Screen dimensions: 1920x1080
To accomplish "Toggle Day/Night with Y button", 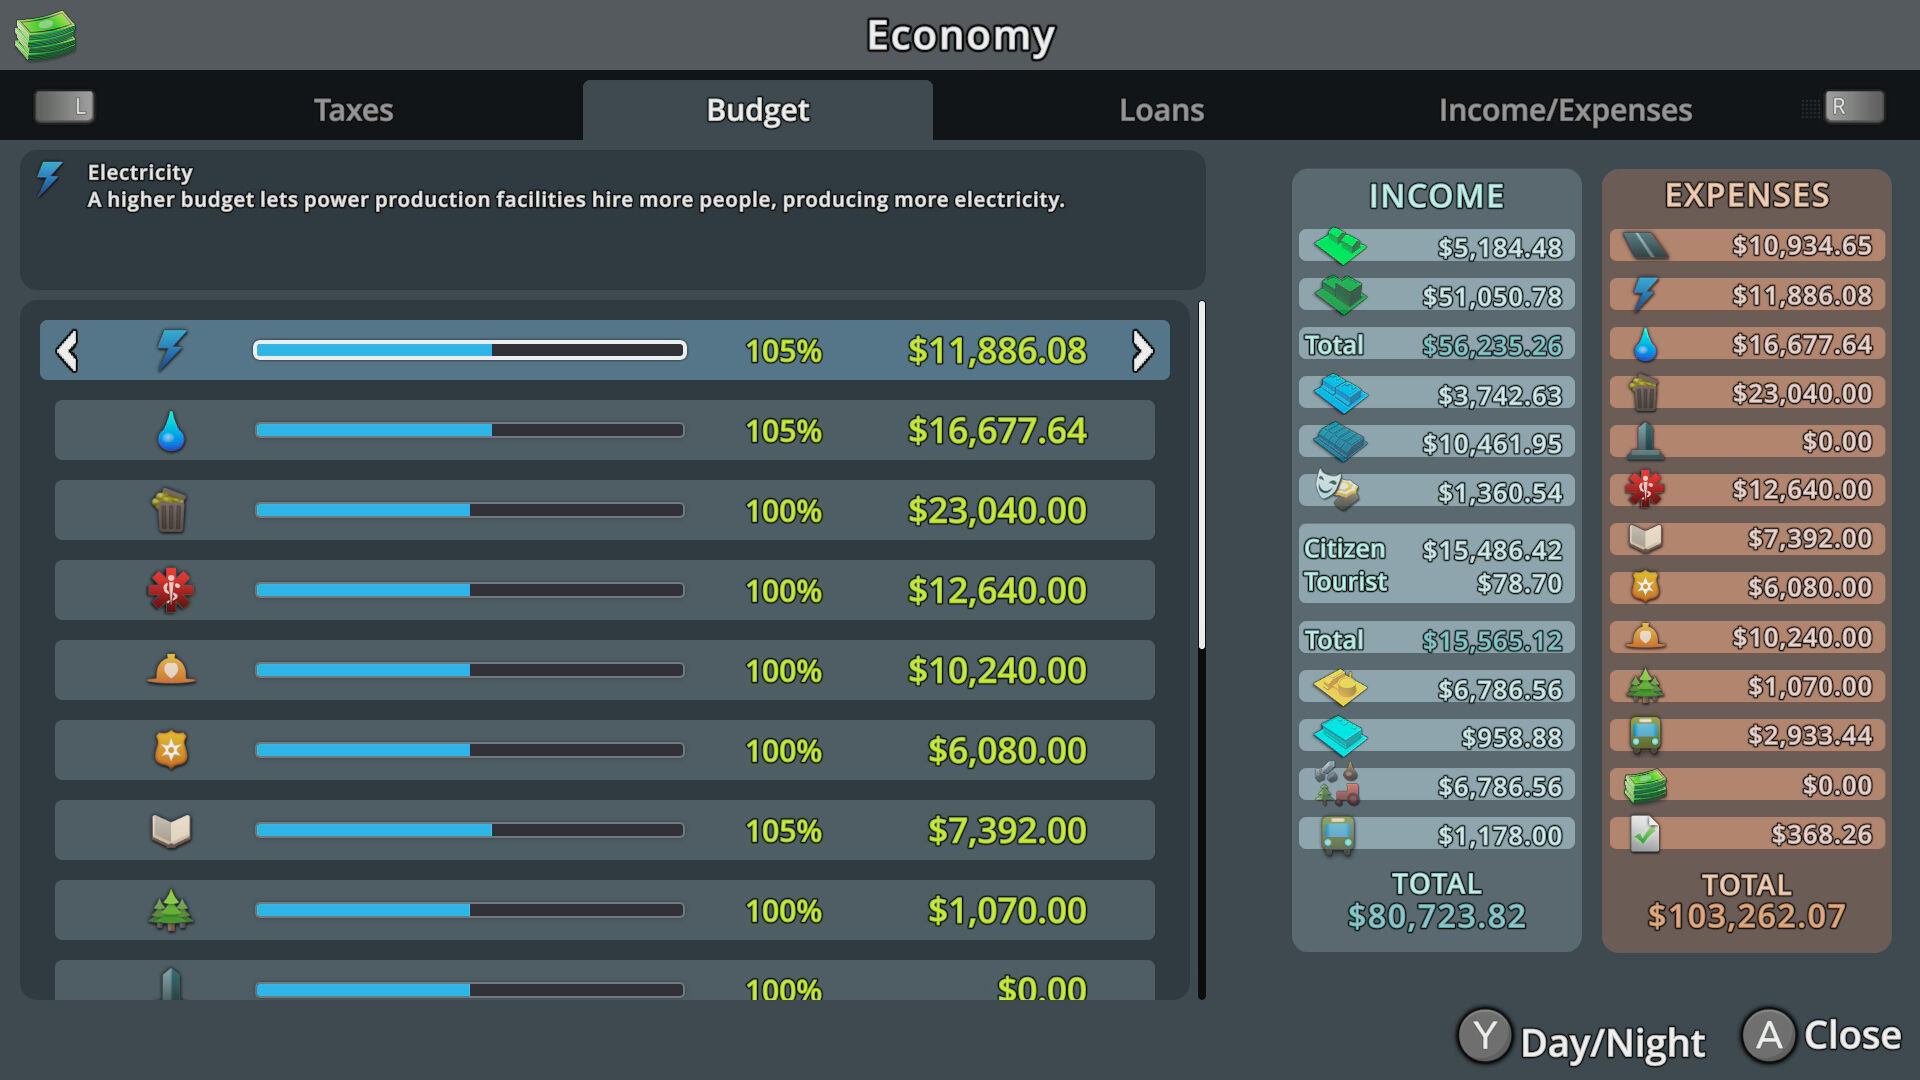I will point(1484,1037).
